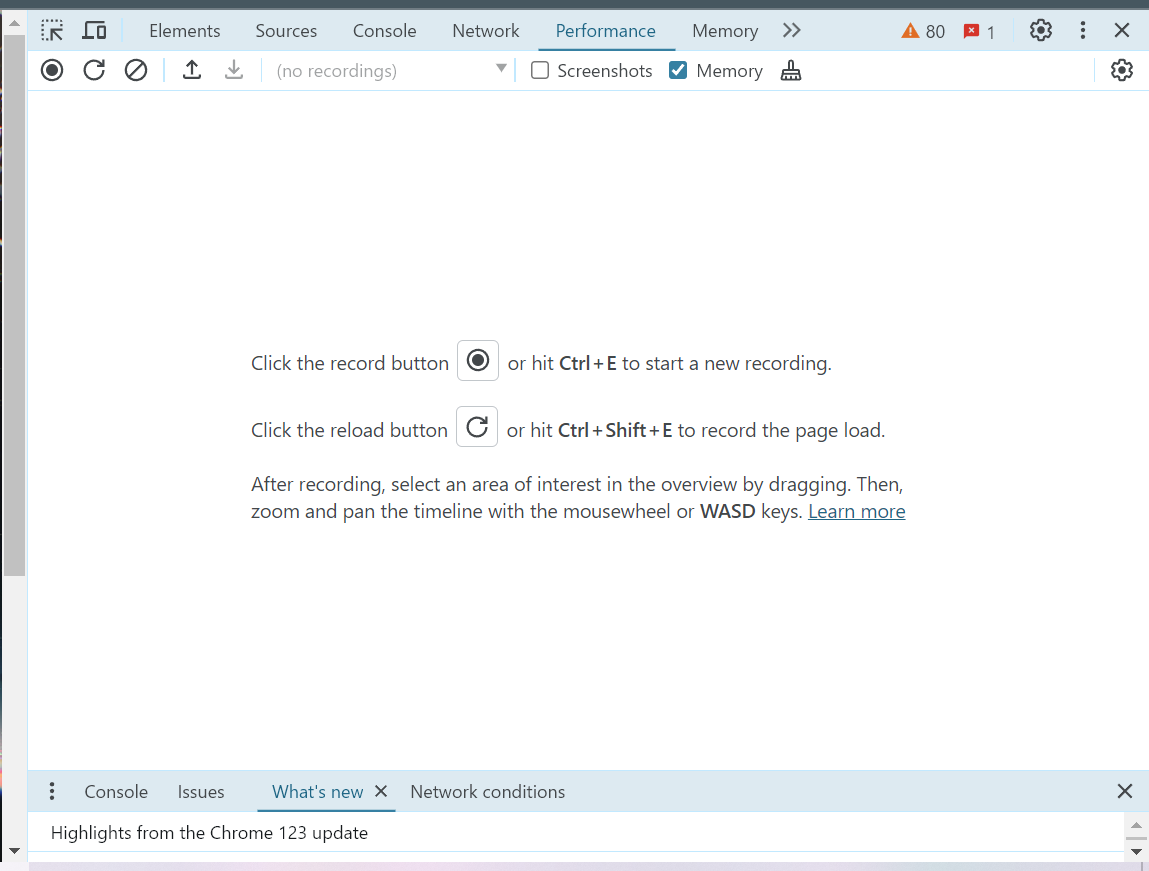Enable the Screenshots checkbox
1149x871 pixels.
point(540,71)
